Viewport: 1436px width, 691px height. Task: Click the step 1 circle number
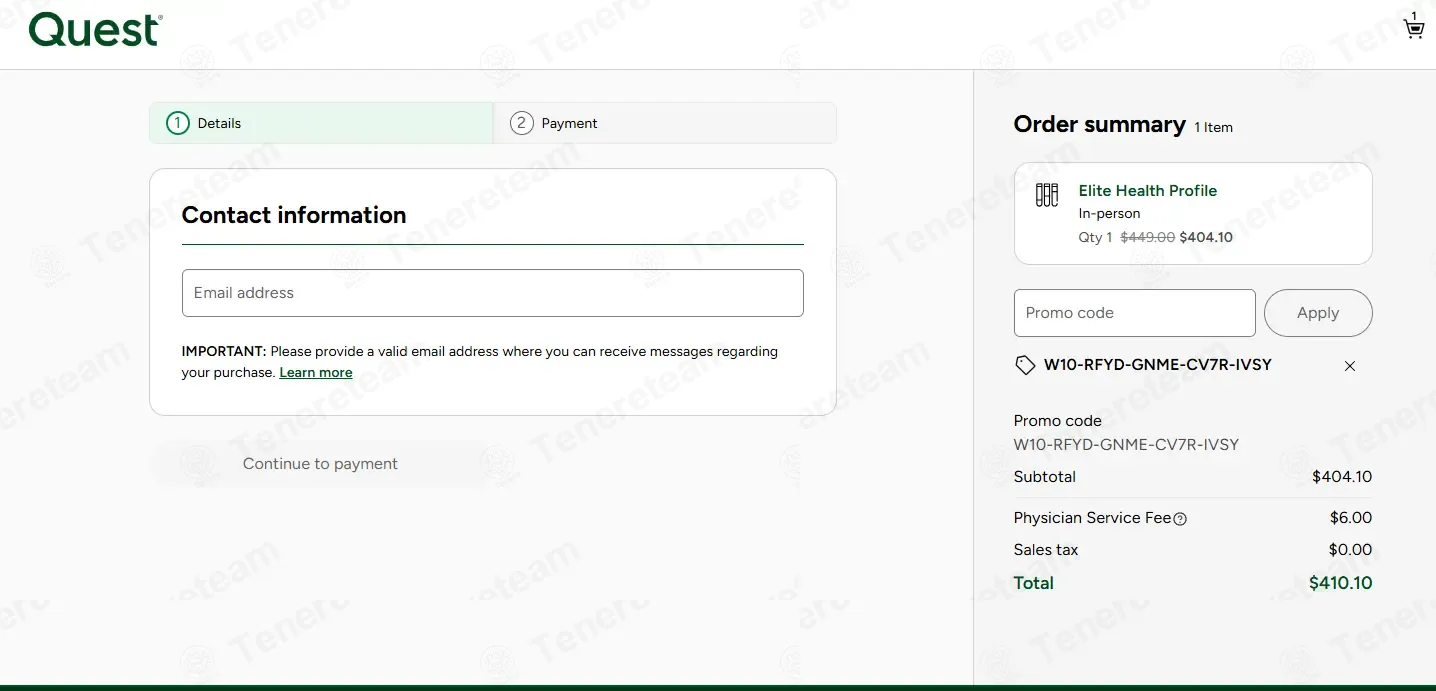[178, 123]
